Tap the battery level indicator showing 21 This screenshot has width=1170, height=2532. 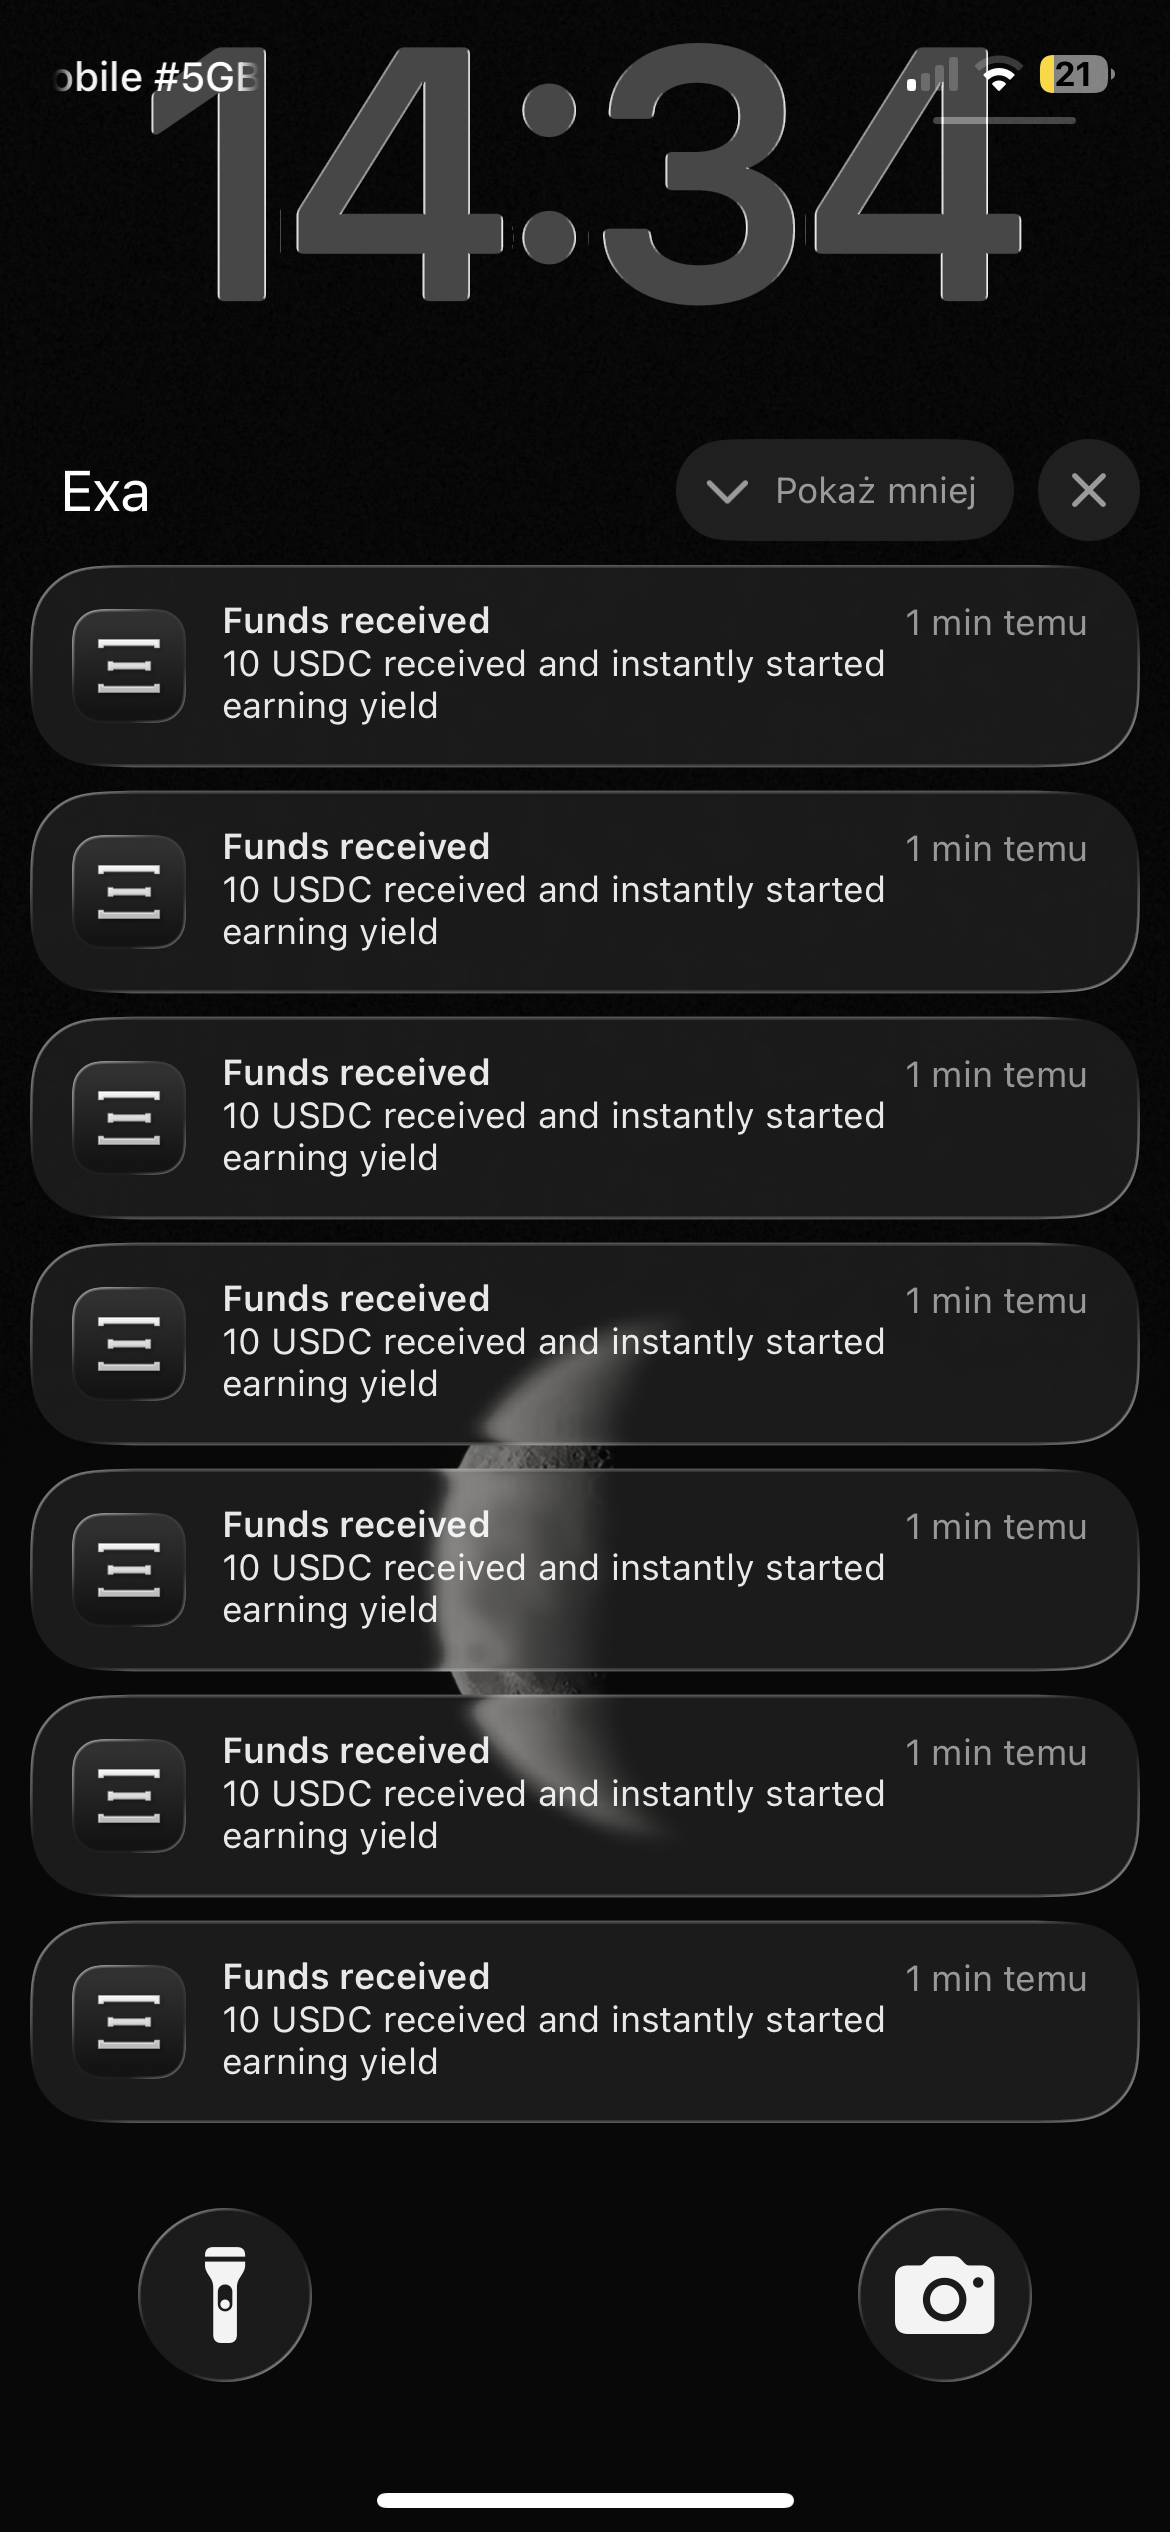tap(1075, 75)
